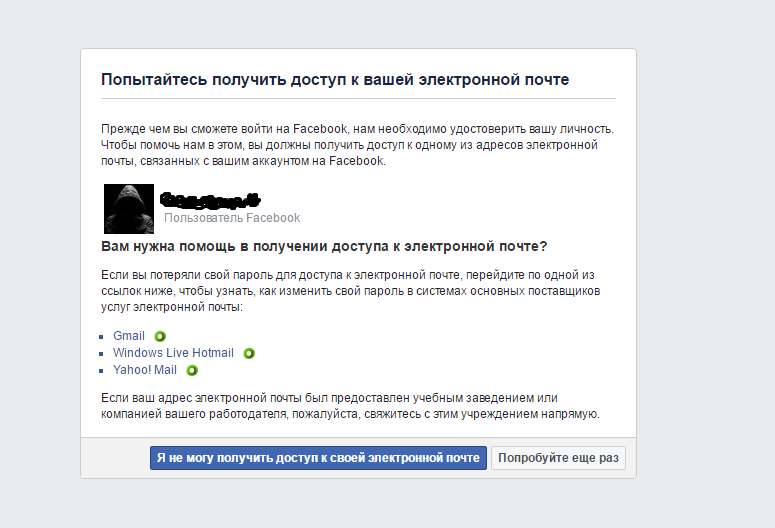The width and height of the screenshot is (775, 528).
Task: Open the Gmail password help link
Action: click(x=129, y=336)
